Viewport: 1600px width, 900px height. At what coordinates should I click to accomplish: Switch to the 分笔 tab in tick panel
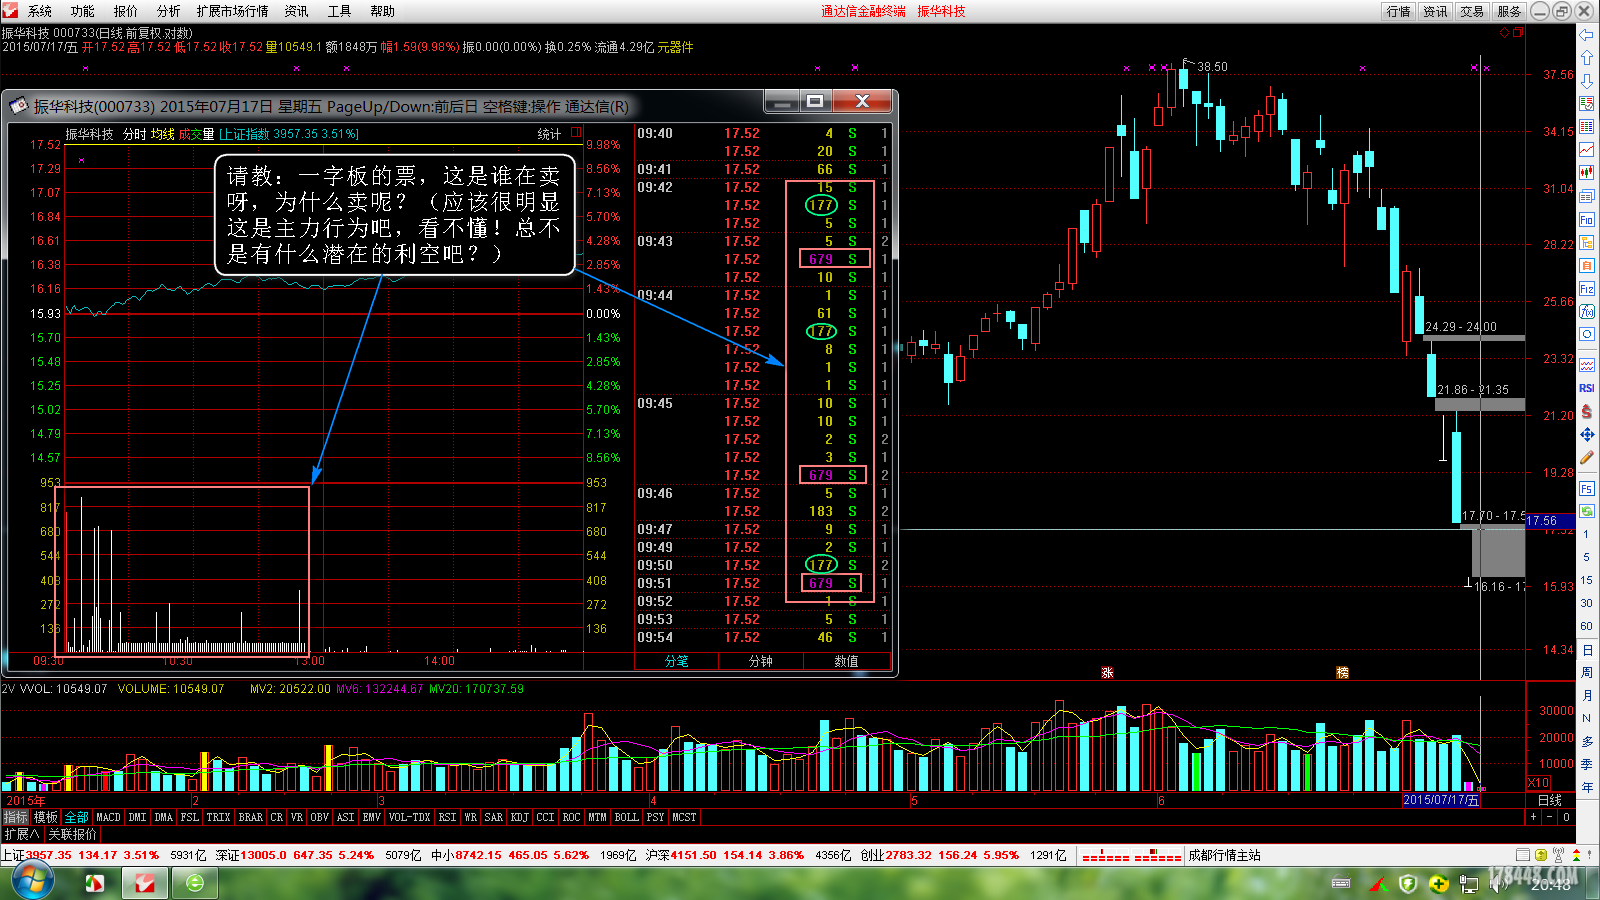(677, 661)
